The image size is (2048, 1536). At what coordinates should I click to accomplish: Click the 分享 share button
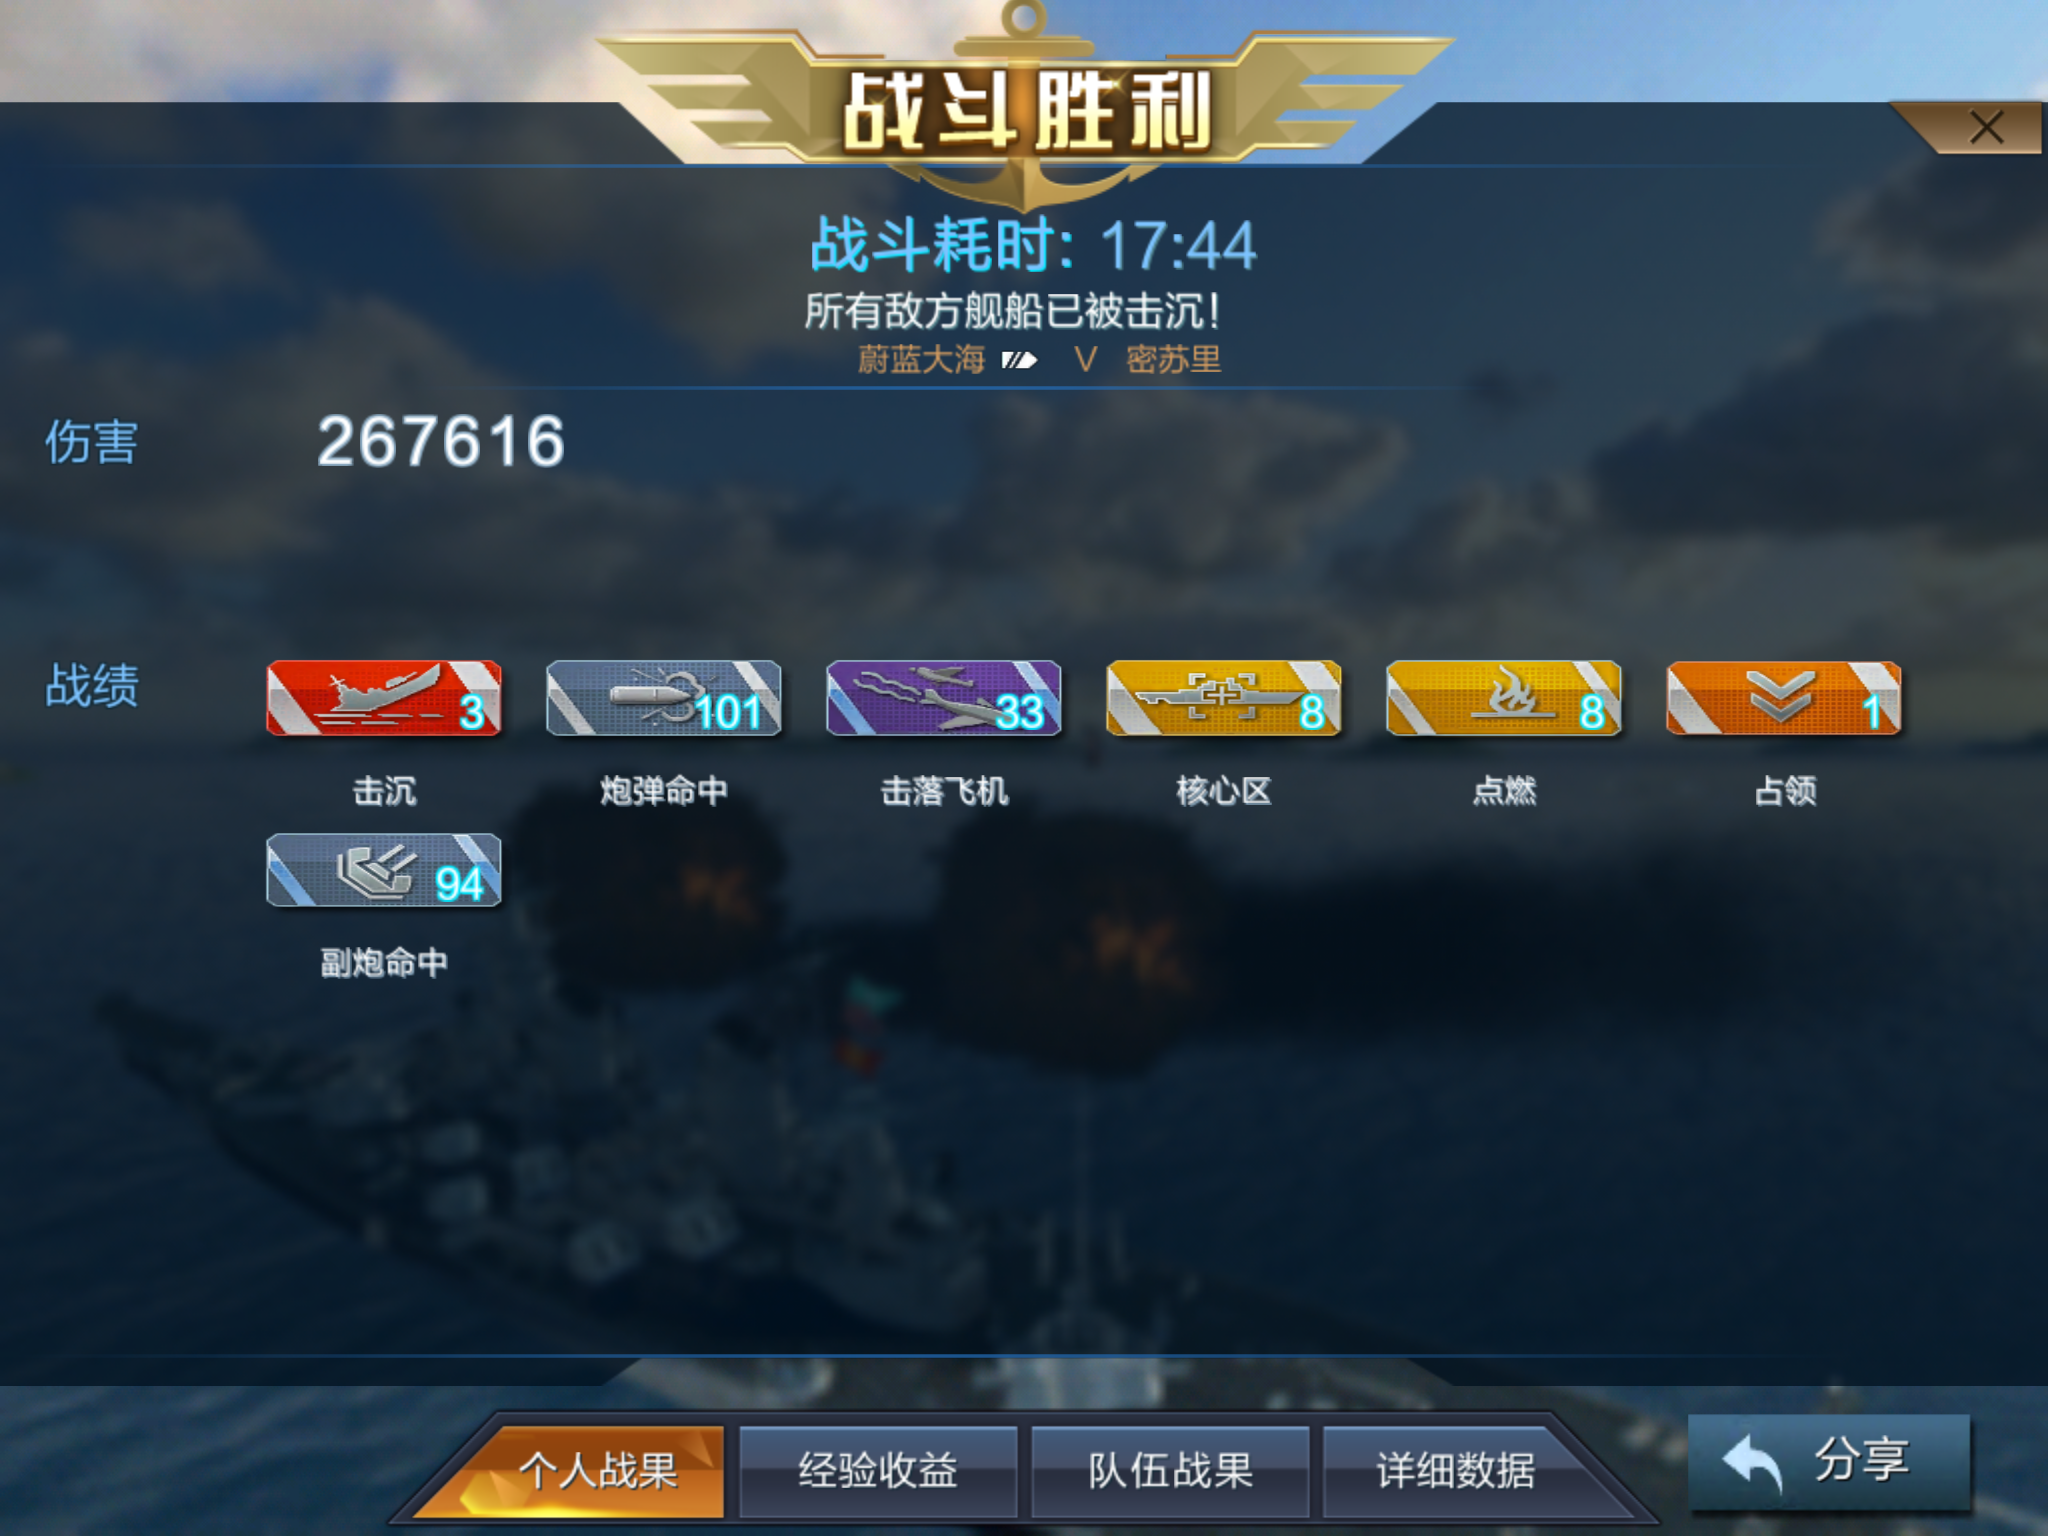click(x=1829, y=1462)
